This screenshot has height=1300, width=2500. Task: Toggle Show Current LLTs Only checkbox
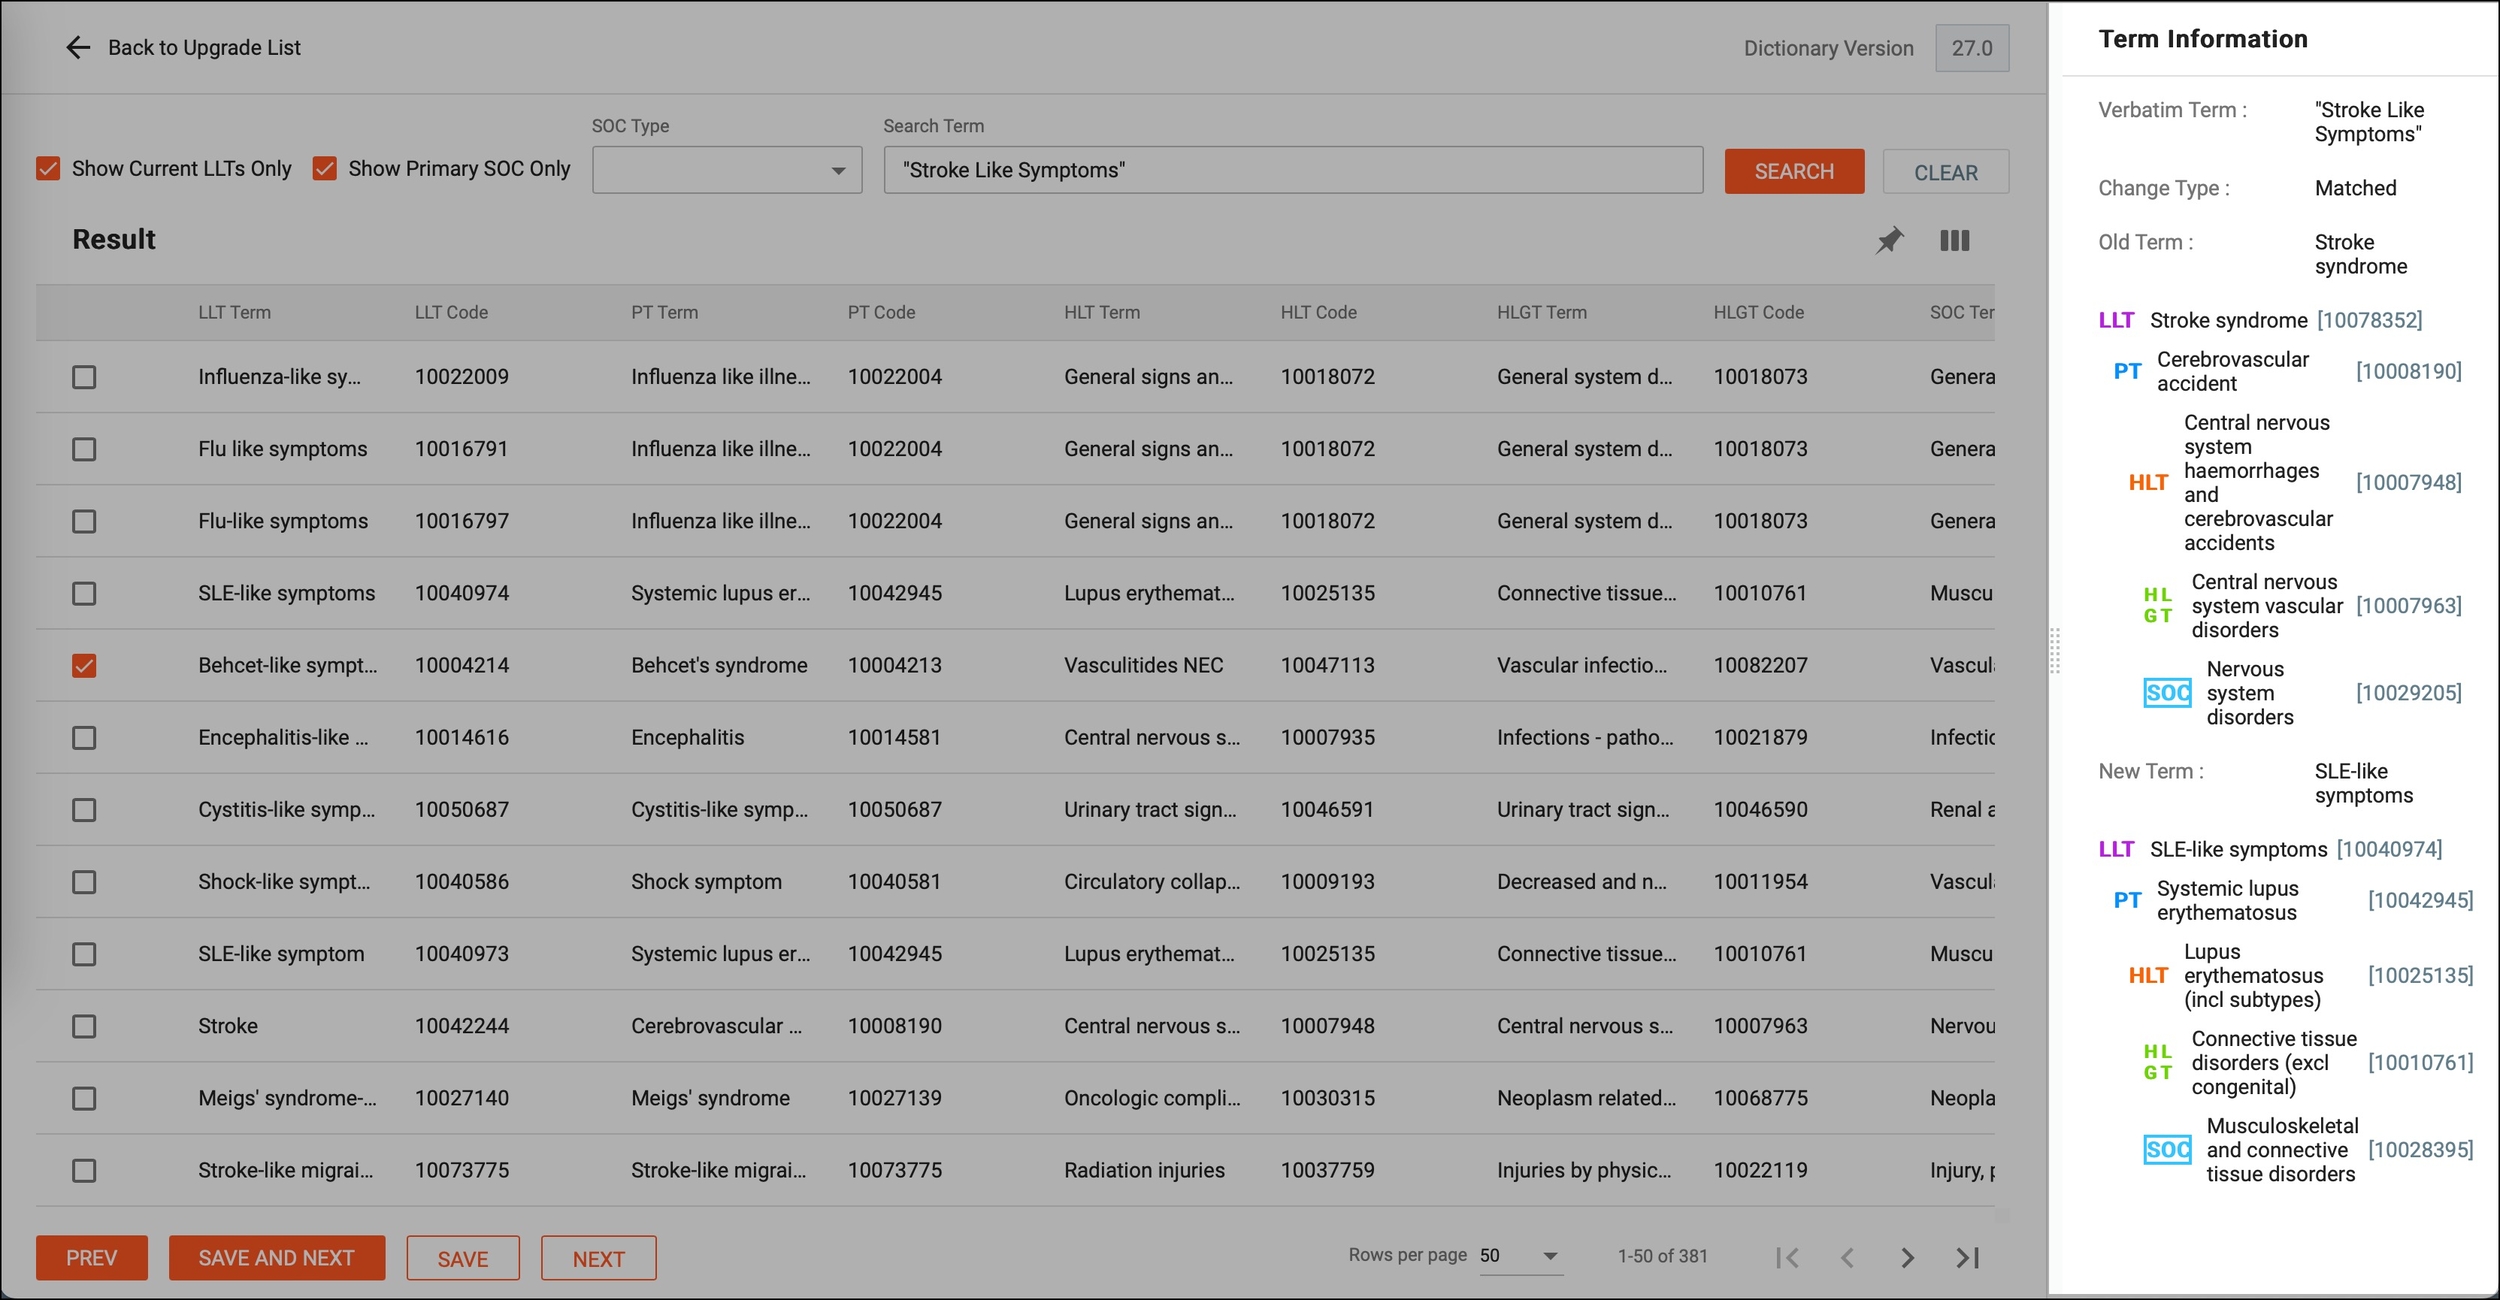[48, 168]
